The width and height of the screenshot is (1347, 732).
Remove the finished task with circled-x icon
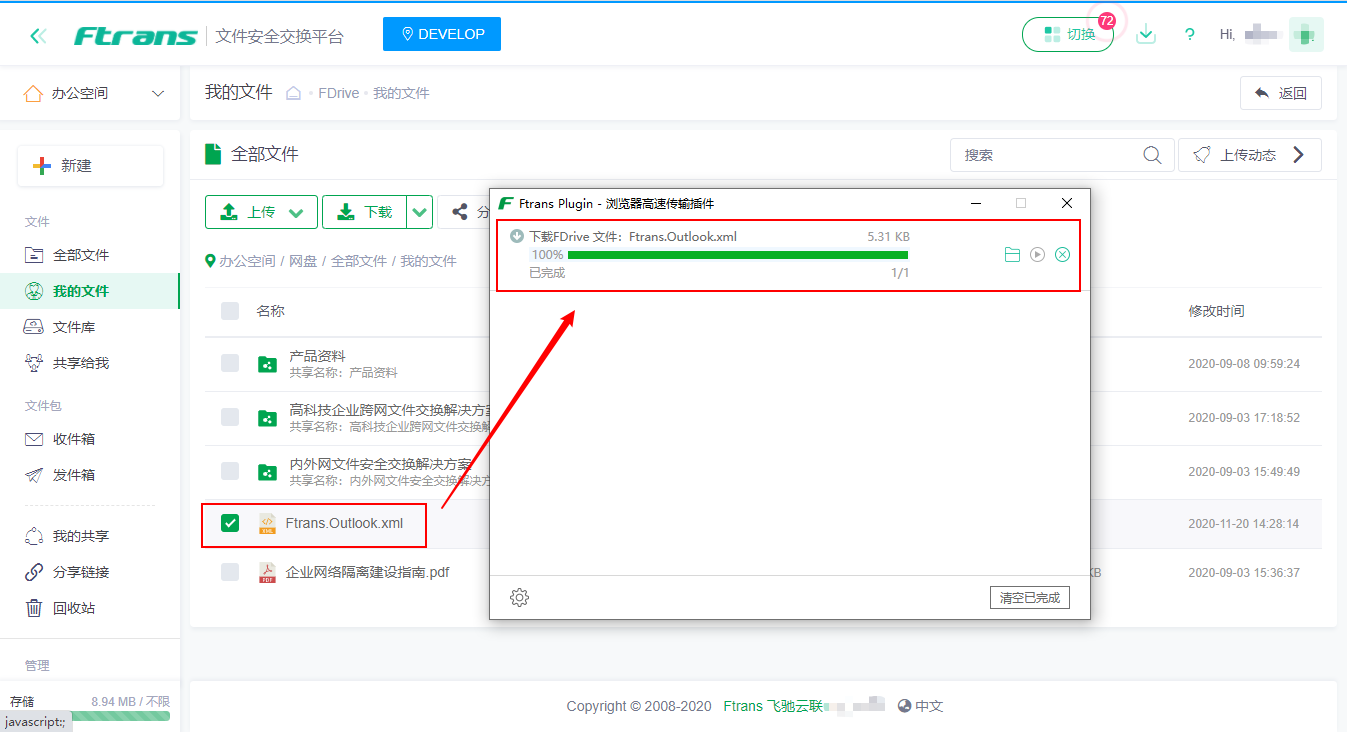(x=1063, y=255)
